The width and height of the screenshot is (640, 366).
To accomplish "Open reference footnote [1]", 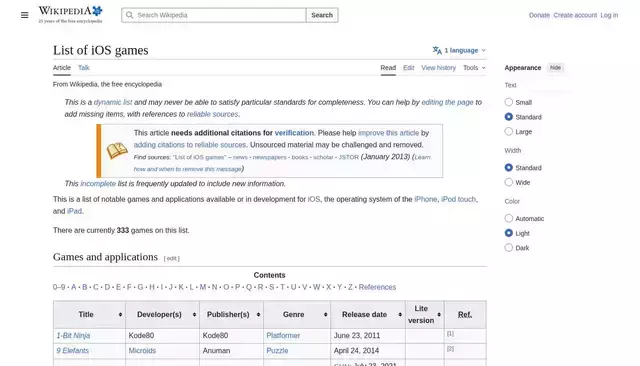I will [x=450, y=334].
